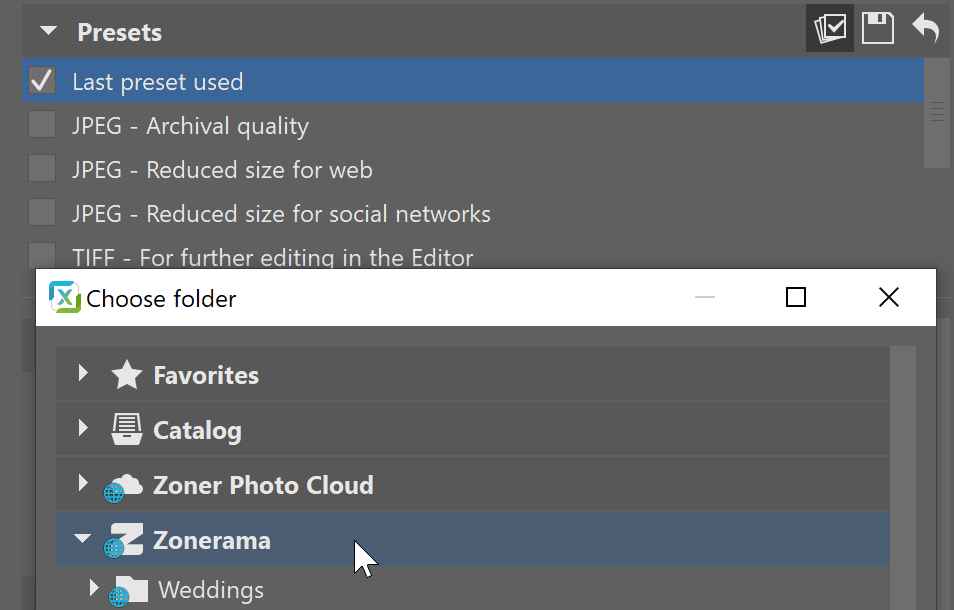Expand the Catalog tree node
Image resolution: width=954 pixels, height=610 pixels.
point(83,428)
